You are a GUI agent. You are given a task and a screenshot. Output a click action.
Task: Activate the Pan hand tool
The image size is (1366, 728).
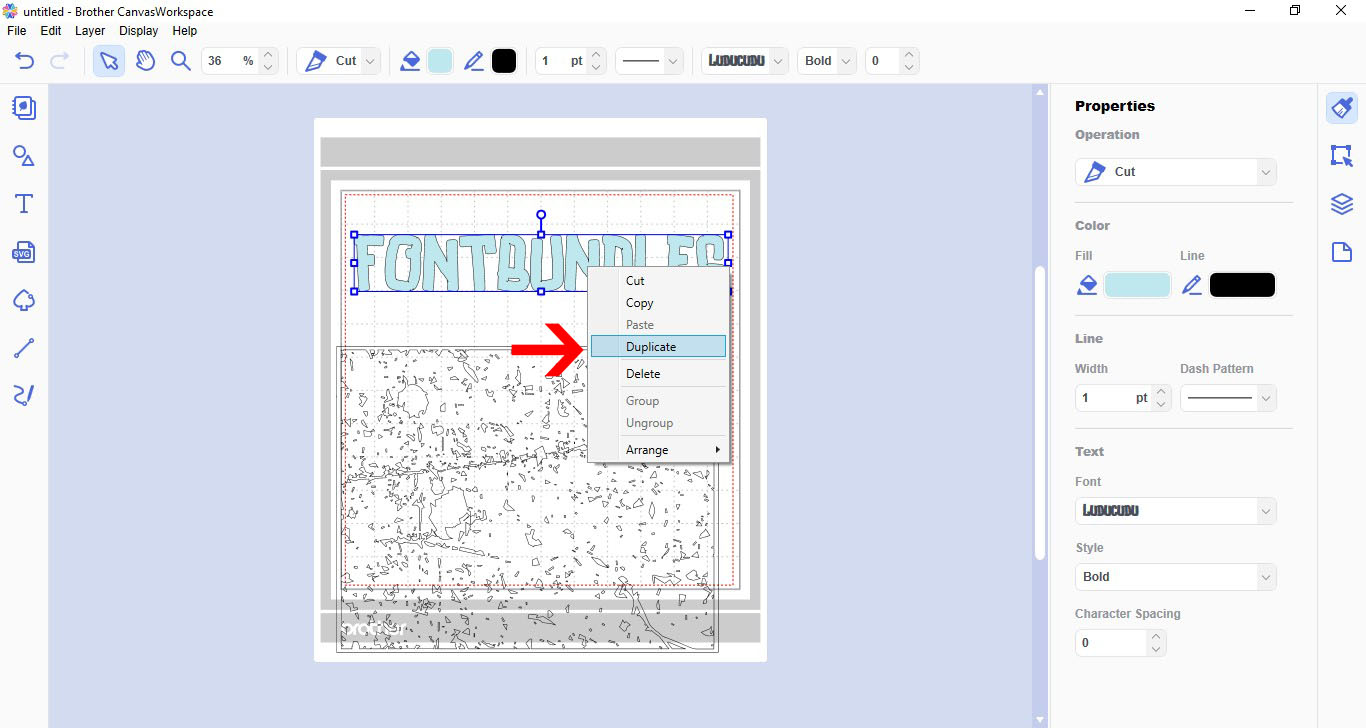[145, 61]
